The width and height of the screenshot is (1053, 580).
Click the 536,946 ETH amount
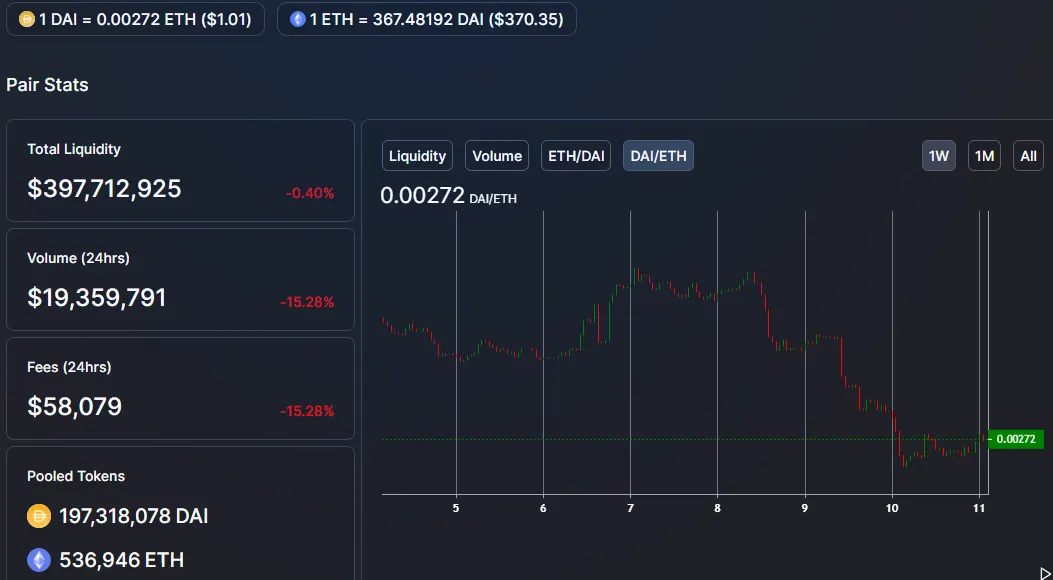(122, 560)
